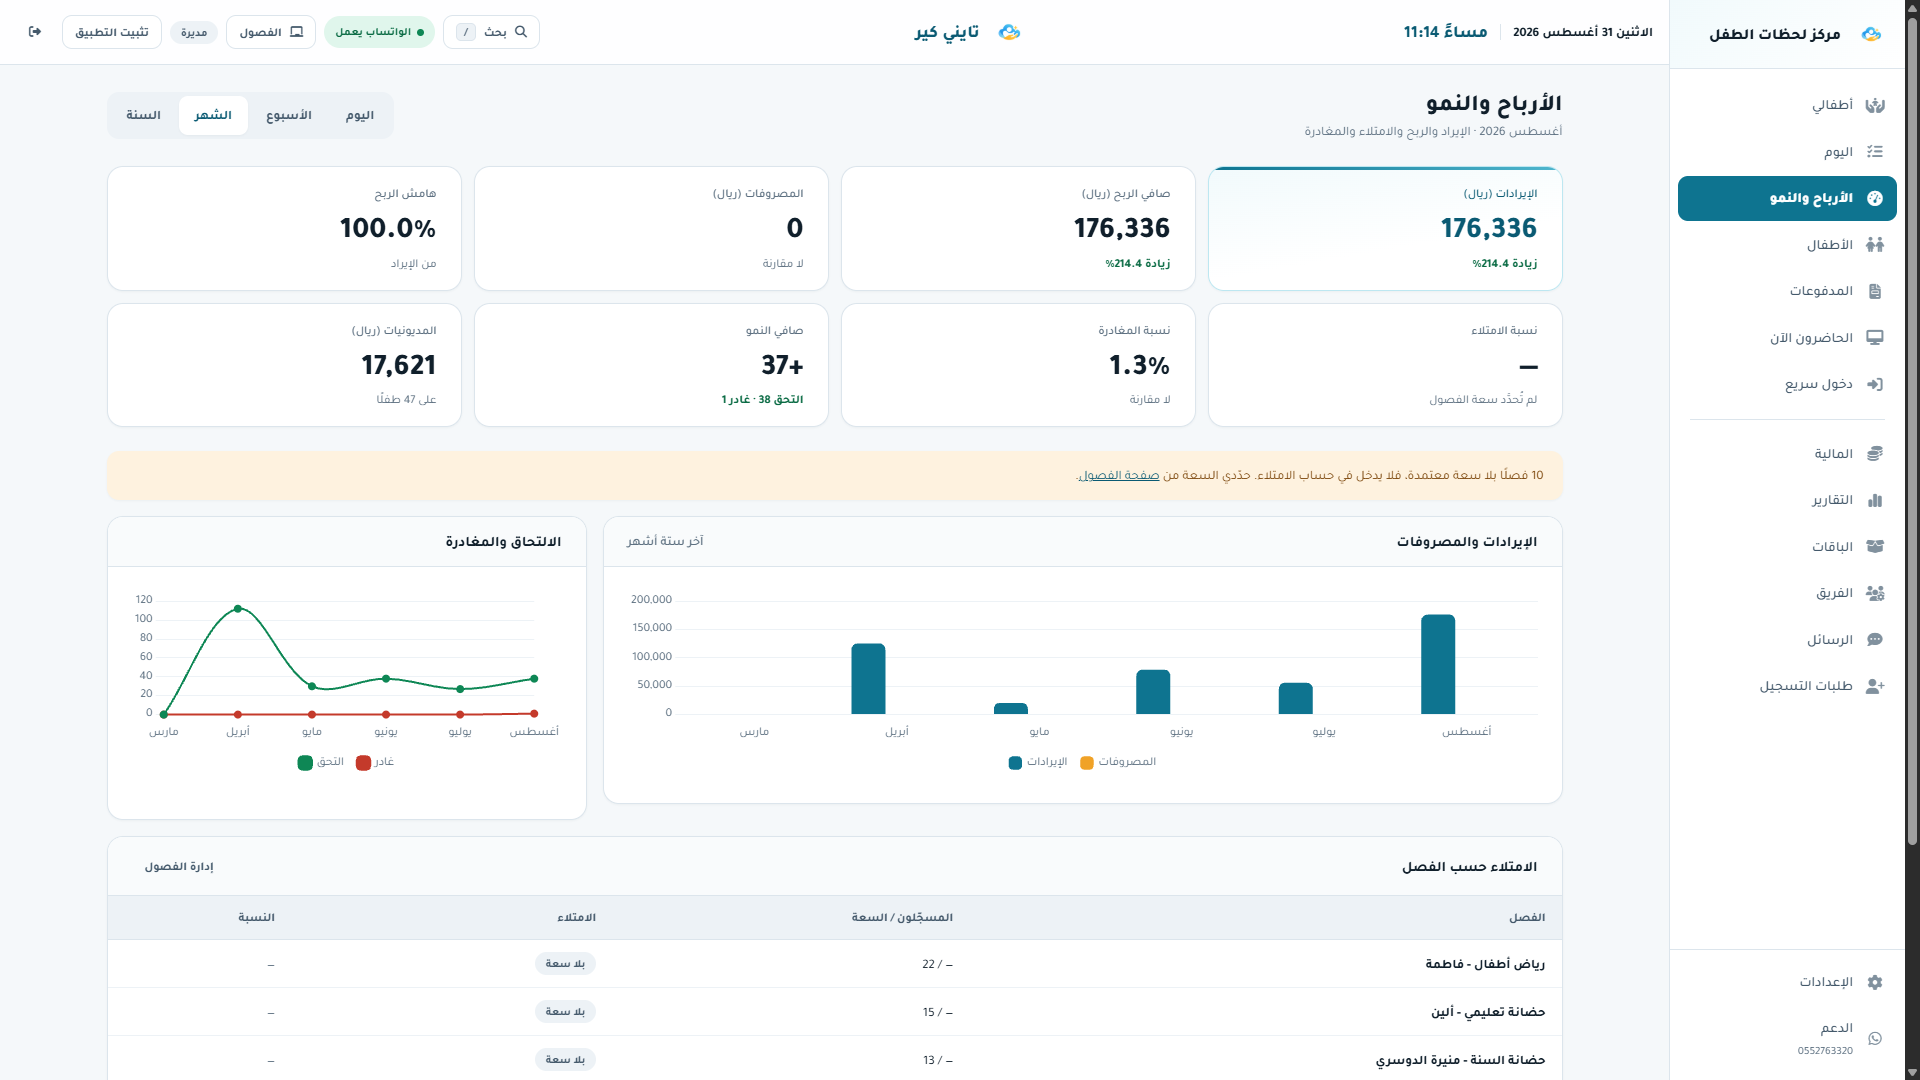Click the اليوم checklist icon in sidebar
Screen dimensions: 1920x1080
pyautogui.click(x=1875, y=152)
